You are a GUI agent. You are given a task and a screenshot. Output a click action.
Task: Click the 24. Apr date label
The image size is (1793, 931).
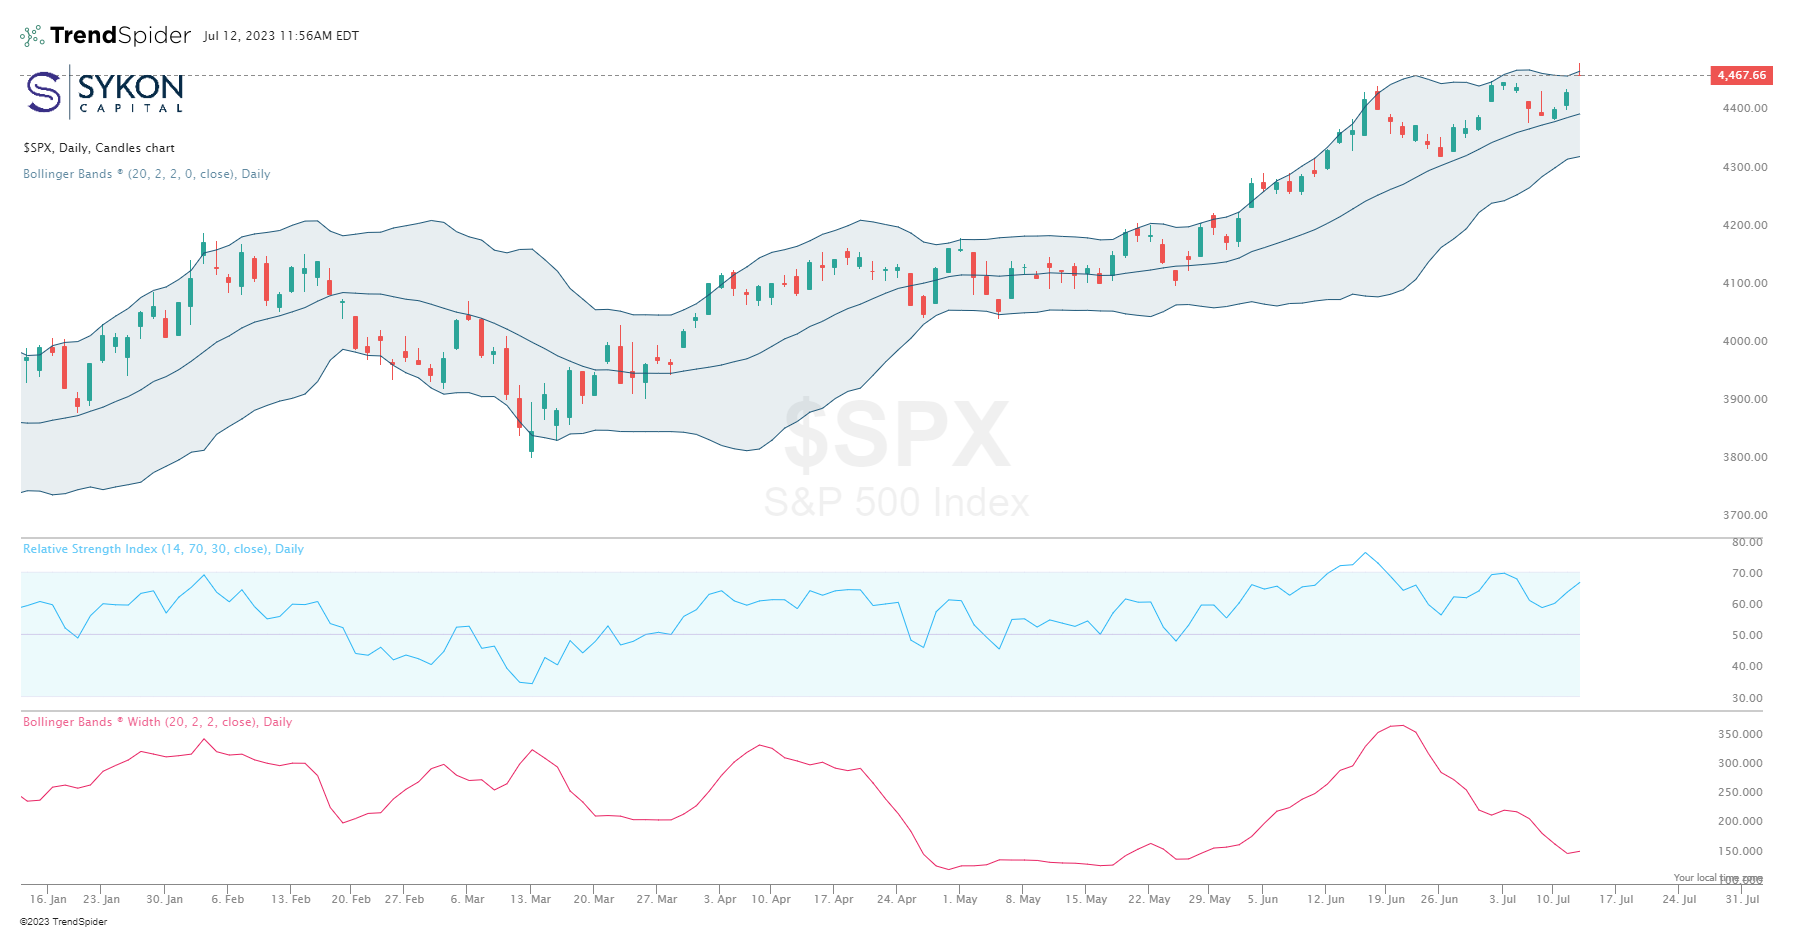(897, 899)
